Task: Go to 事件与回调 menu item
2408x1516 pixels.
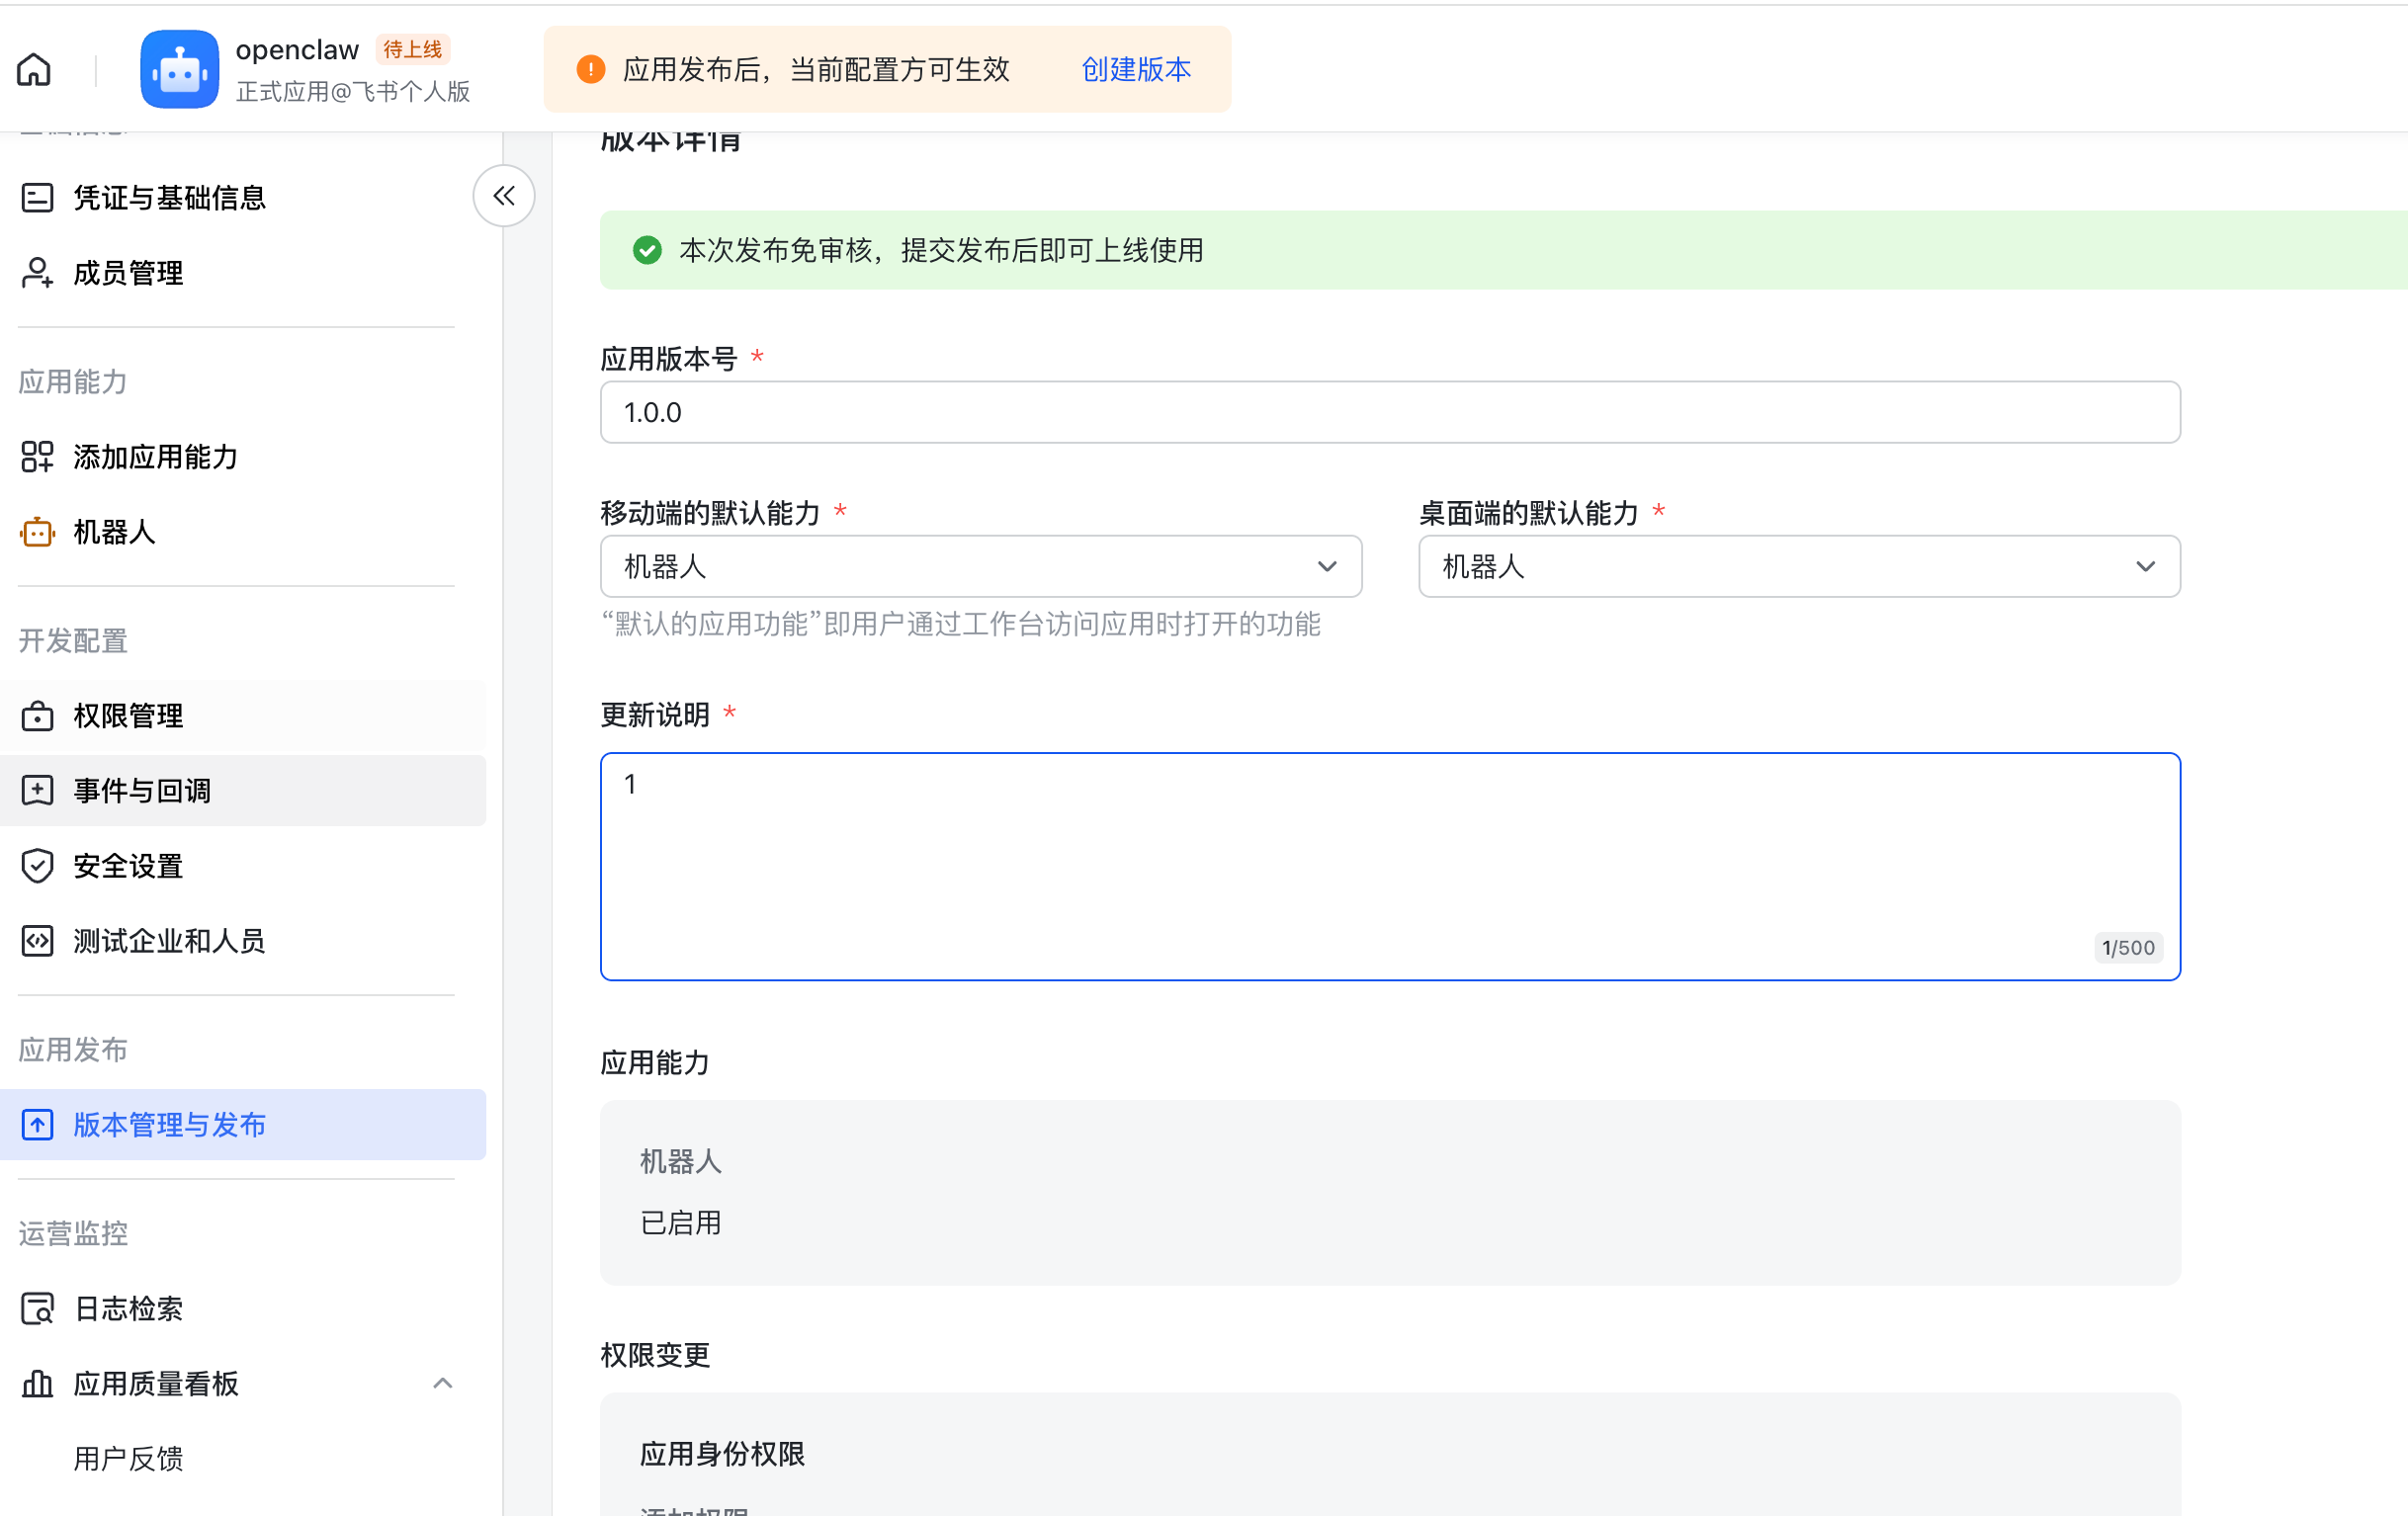Action: [x=142, y=791]
